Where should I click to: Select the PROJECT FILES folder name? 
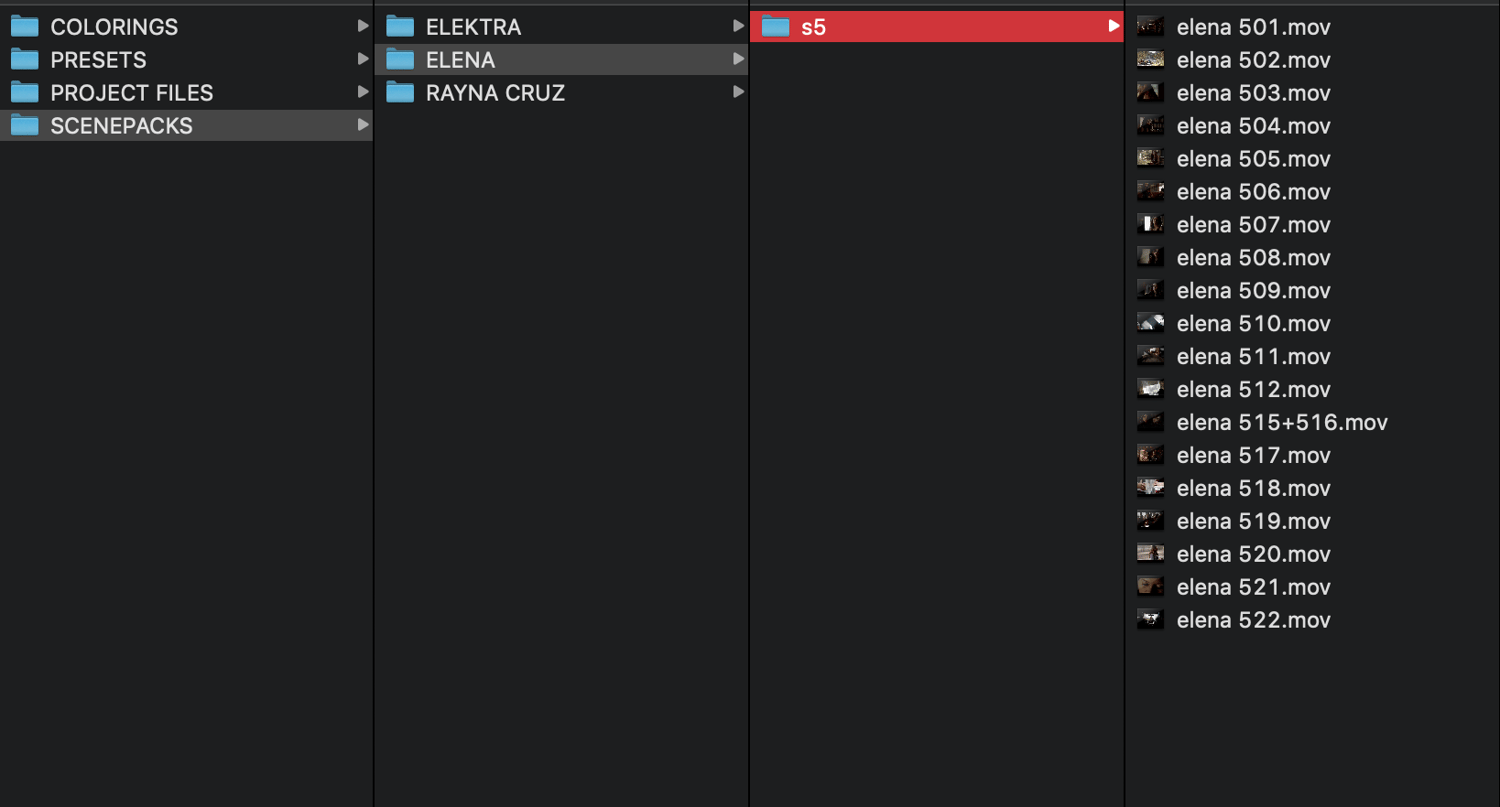pyautogui.click(x=132, y=93)
